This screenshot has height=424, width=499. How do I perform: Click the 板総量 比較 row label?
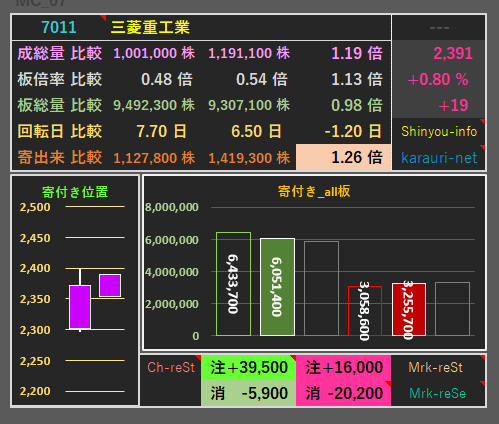click(x=60, y=105)
